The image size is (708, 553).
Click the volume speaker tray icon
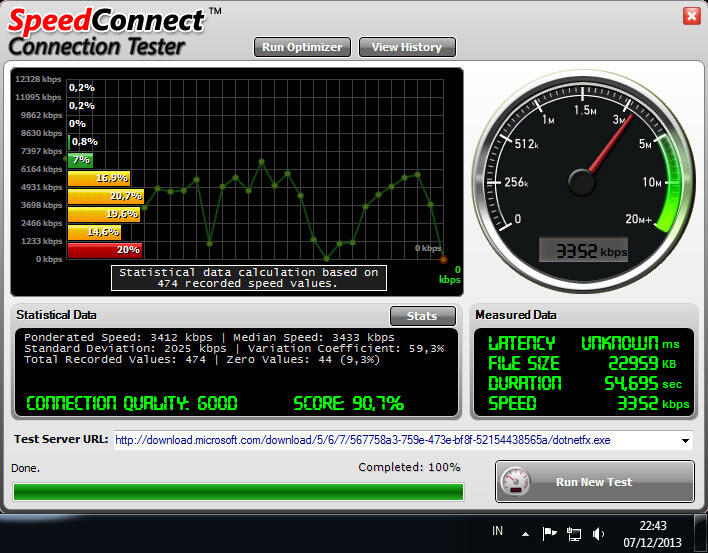point(598,534)
